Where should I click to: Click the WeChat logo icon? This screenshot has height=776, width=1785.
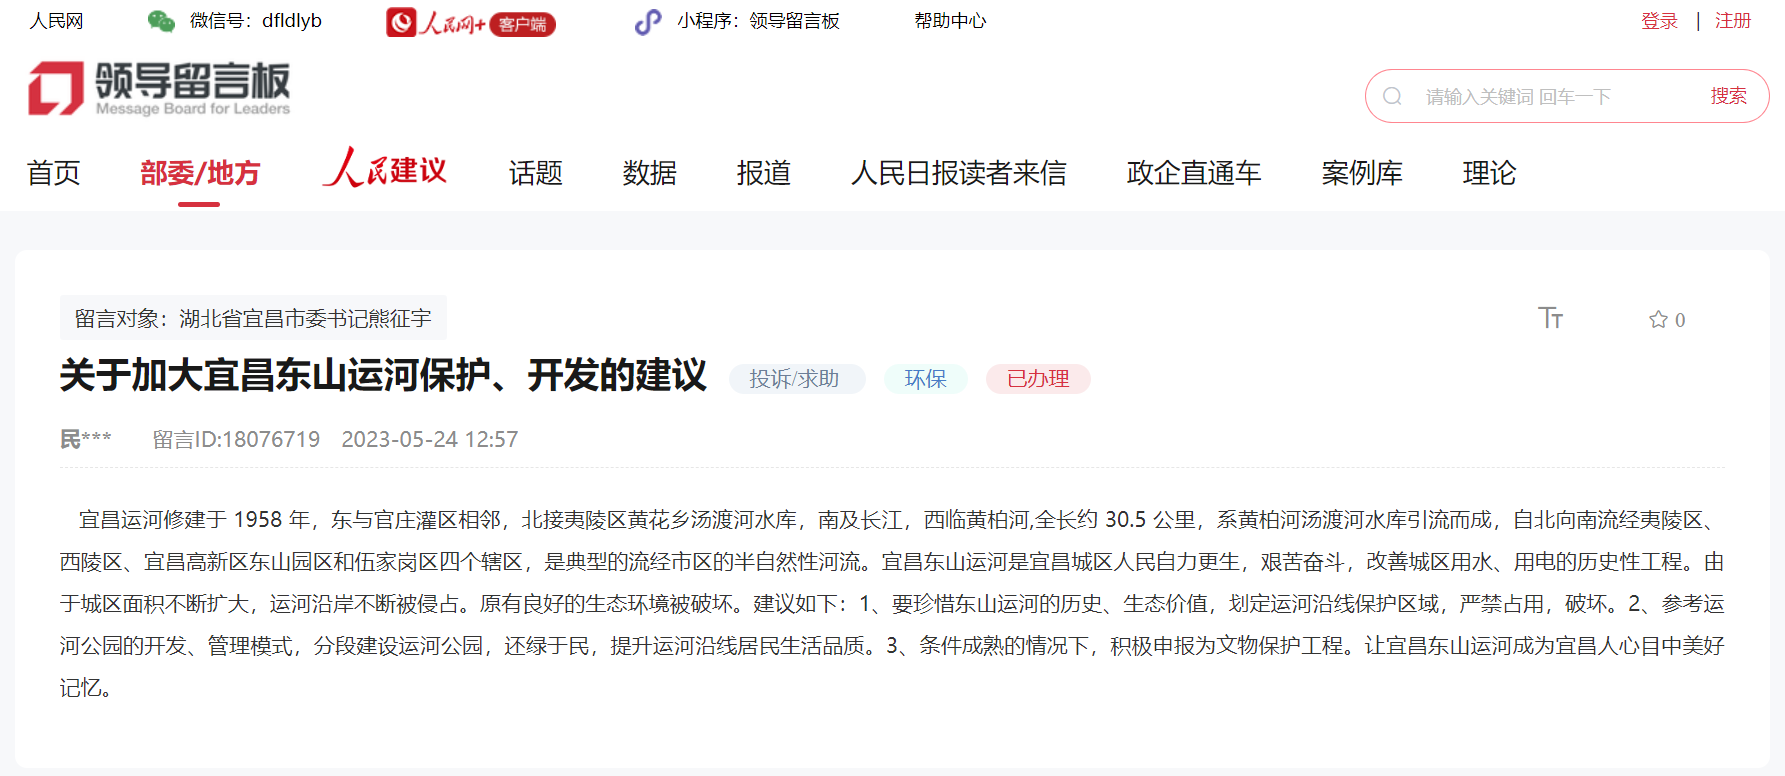coord(161,21)
